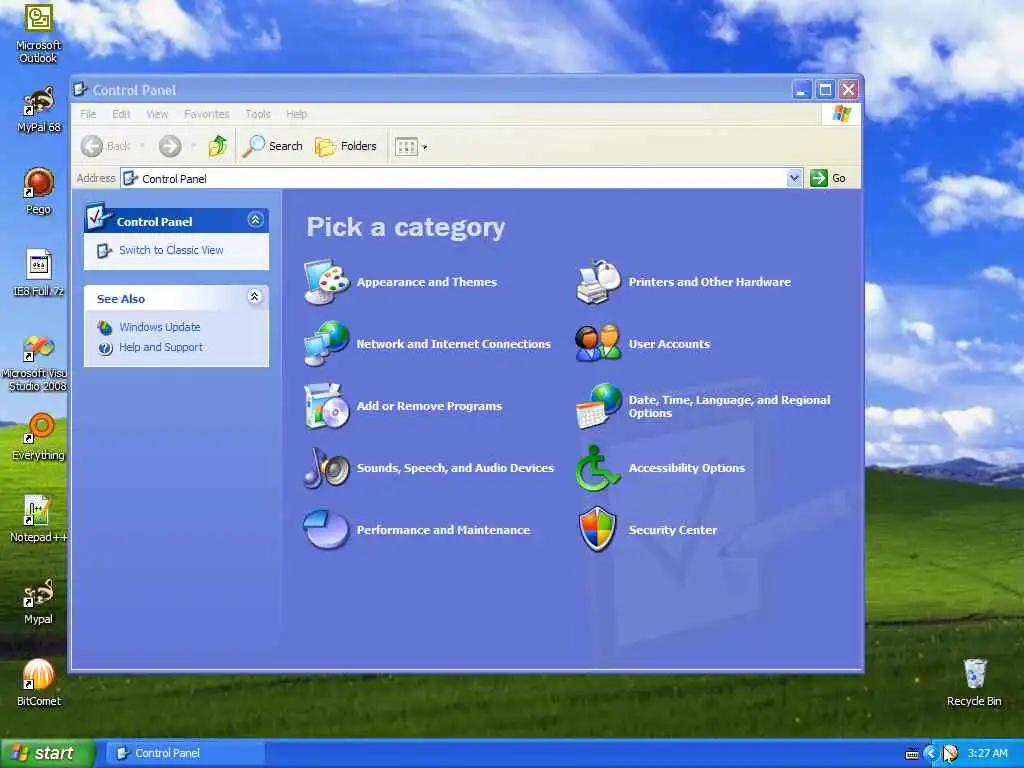The width and height of the screenshot is (1024, 768).
Task: Open the Appearance and Themes text link
Action: coord(426,282)
